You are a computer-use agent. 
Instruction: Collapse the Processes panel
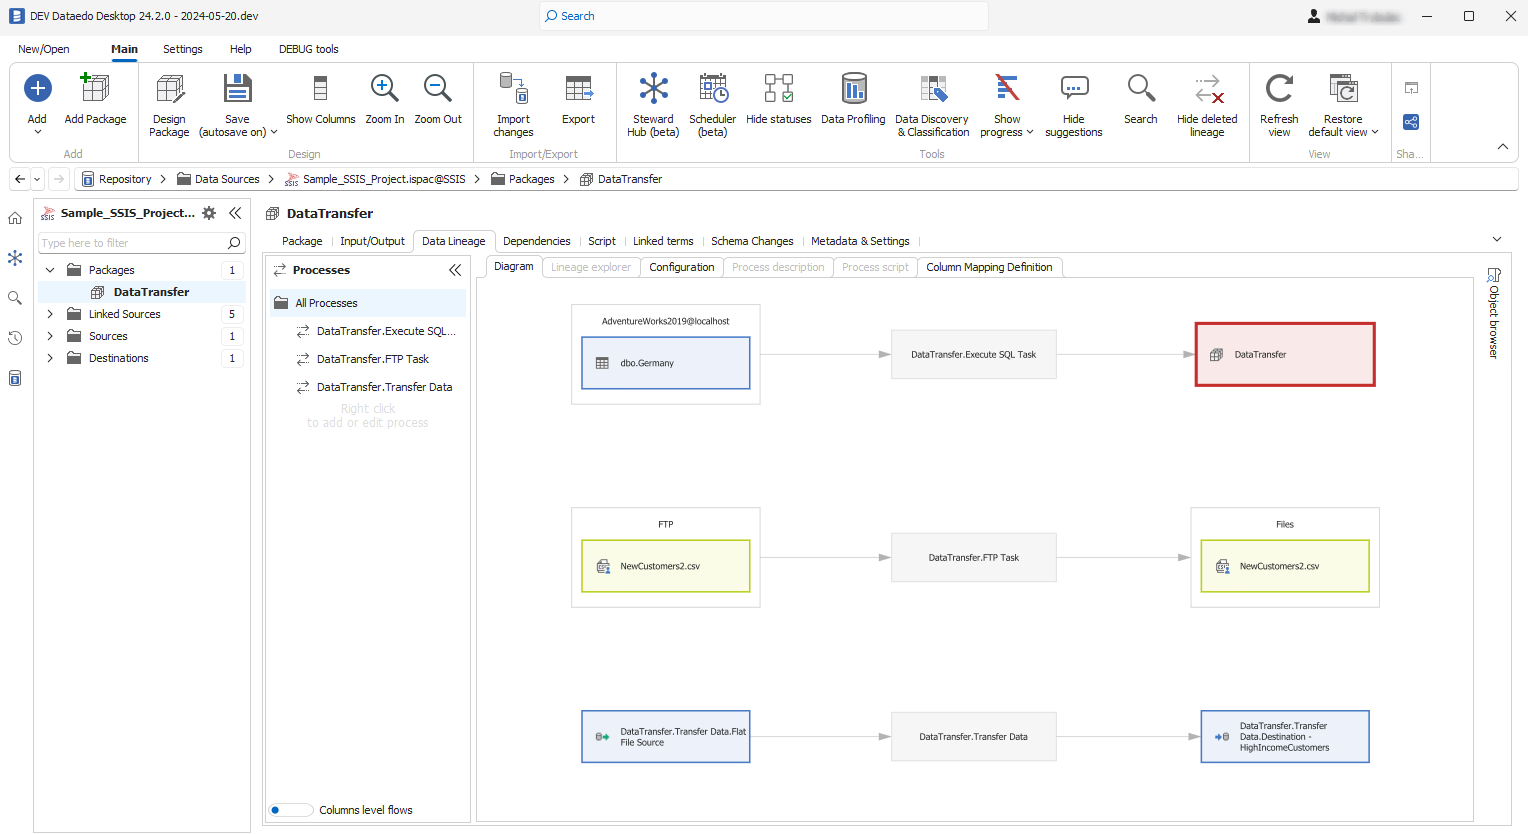coord(455,270)
